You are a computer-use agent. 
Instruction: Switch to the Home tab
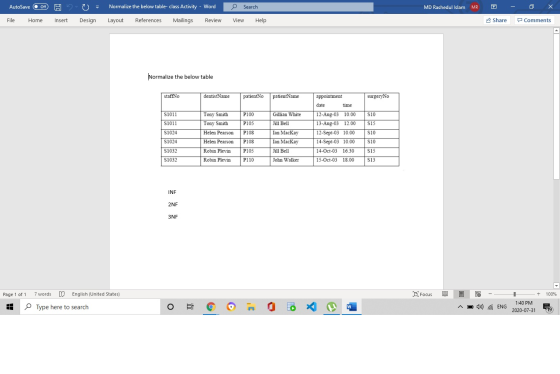[35, 20]
